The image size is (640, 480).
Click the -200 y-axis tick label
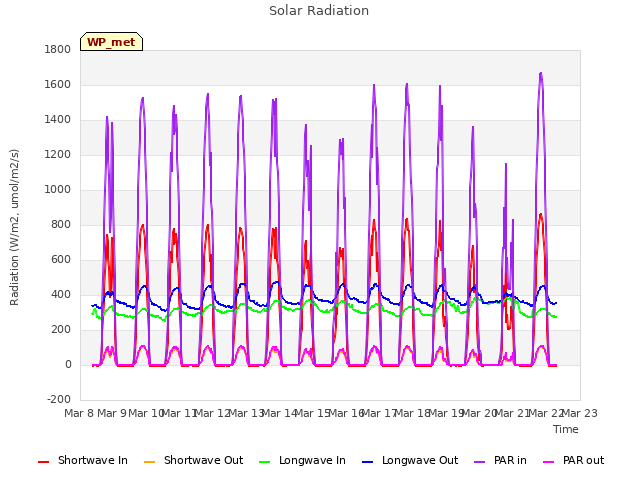point(59,400)
